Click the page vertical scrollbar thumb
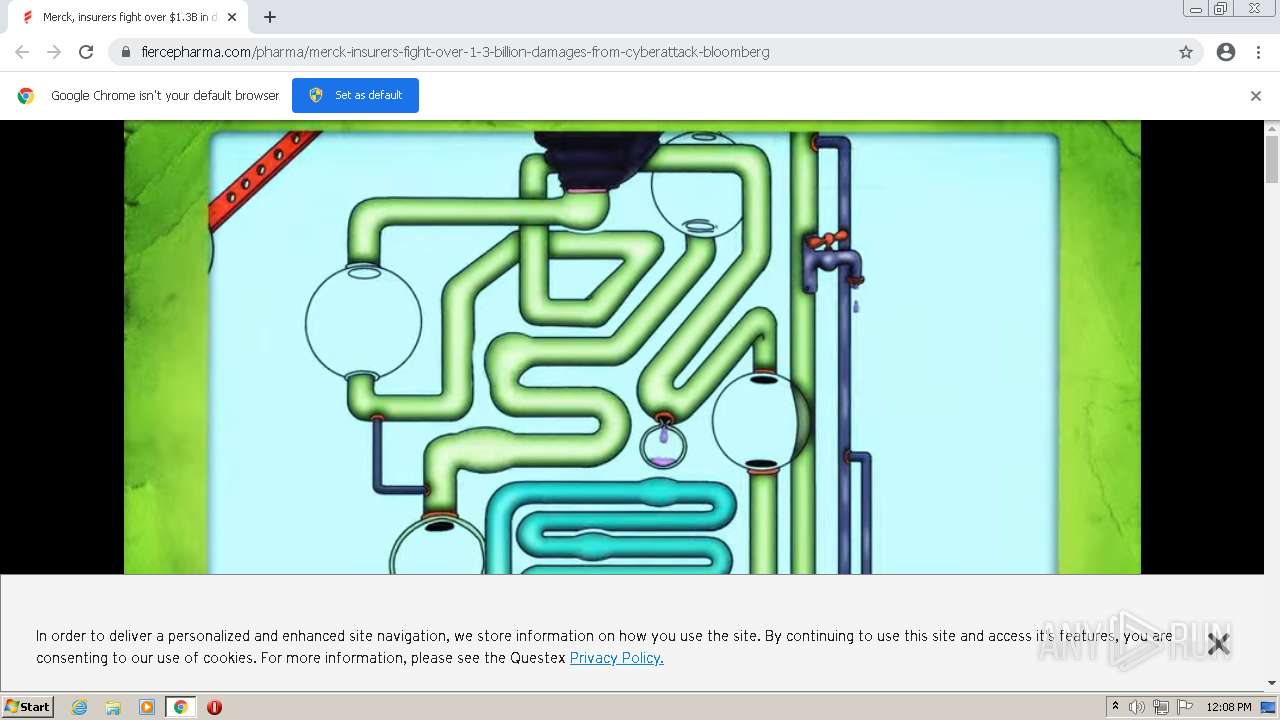This screenshot has width=1280, height=720. pyautogui.click(x=1272, y=160)
